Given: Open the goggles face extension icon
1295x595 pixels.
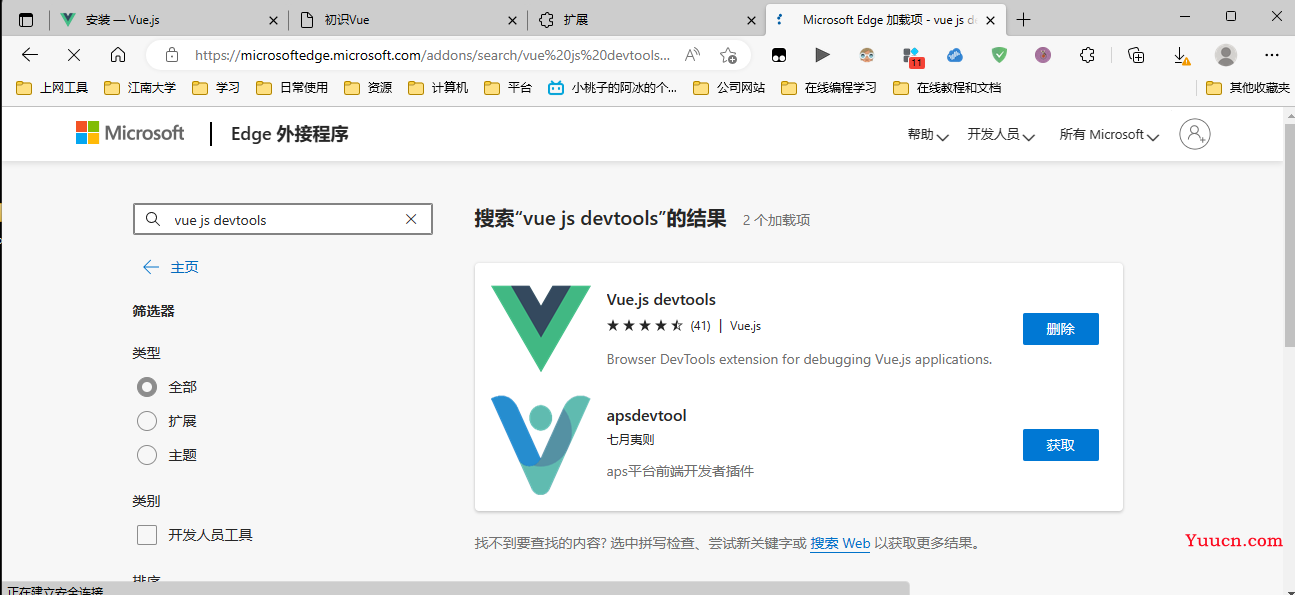Looking at the screenshot, I should pos(867,55).
